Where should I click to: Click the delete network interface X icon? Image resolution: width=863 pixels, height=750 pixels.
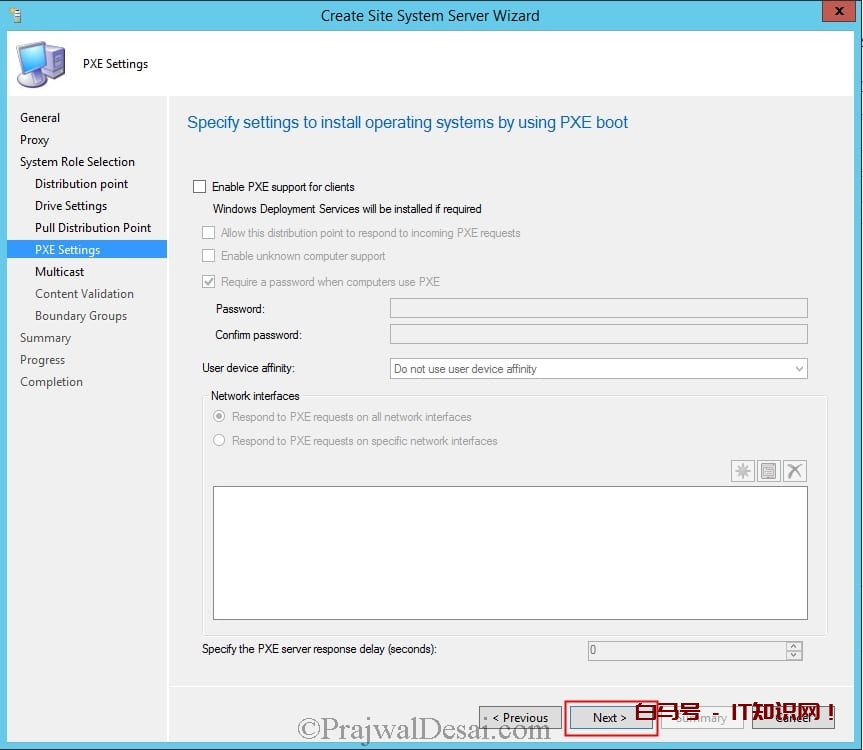click(795, 471)
